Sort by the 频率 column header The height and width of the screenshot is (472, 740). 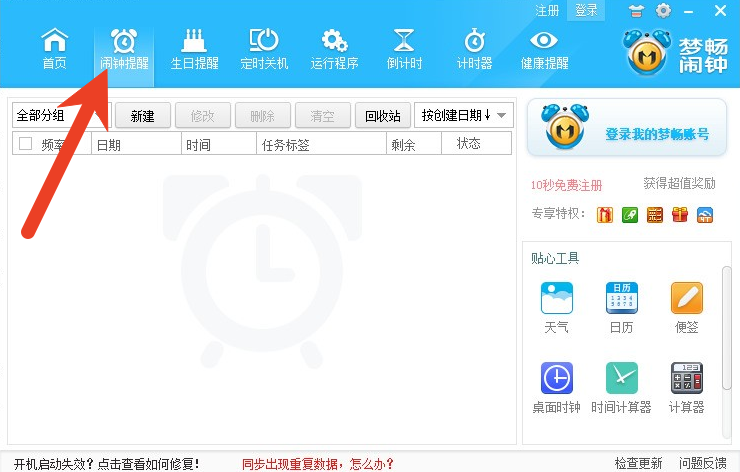pos(52,143)
